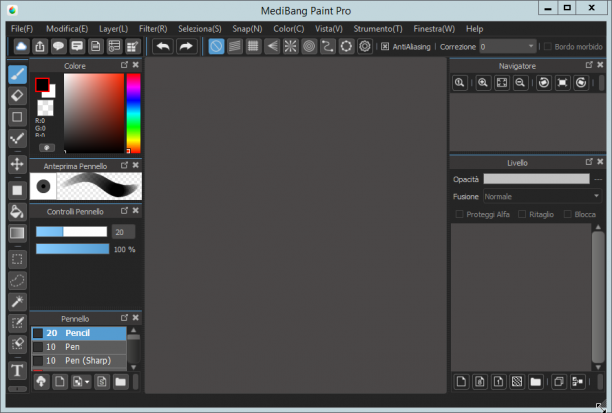Open the Filter(R) menu
Image resolution: width=612 pixels, height=413 pixels.
coord(153,29)
